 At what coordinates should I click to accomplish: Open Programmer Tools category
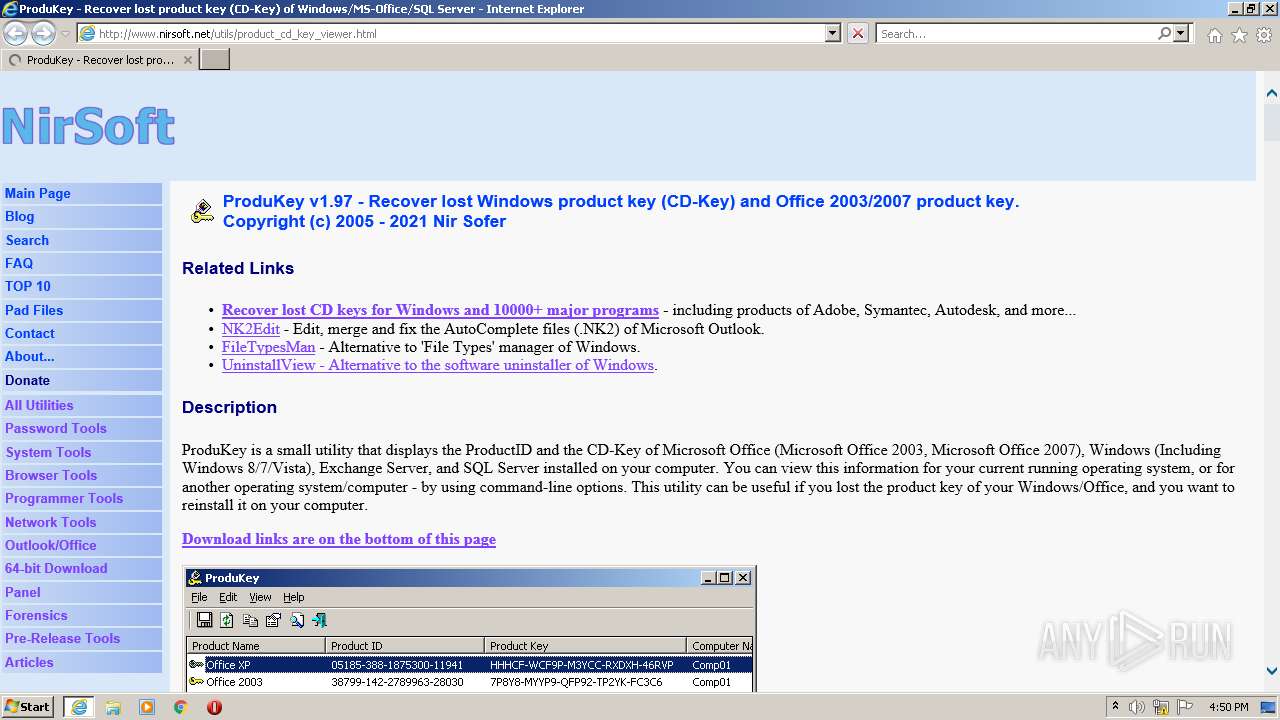(81, 498)
